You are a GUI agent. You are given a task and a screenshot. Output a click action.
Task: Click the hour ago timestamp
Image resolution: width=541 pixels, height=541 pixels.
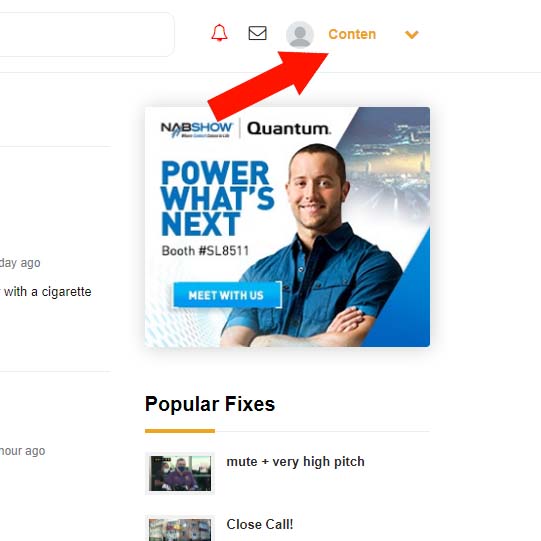coord(22,451)
